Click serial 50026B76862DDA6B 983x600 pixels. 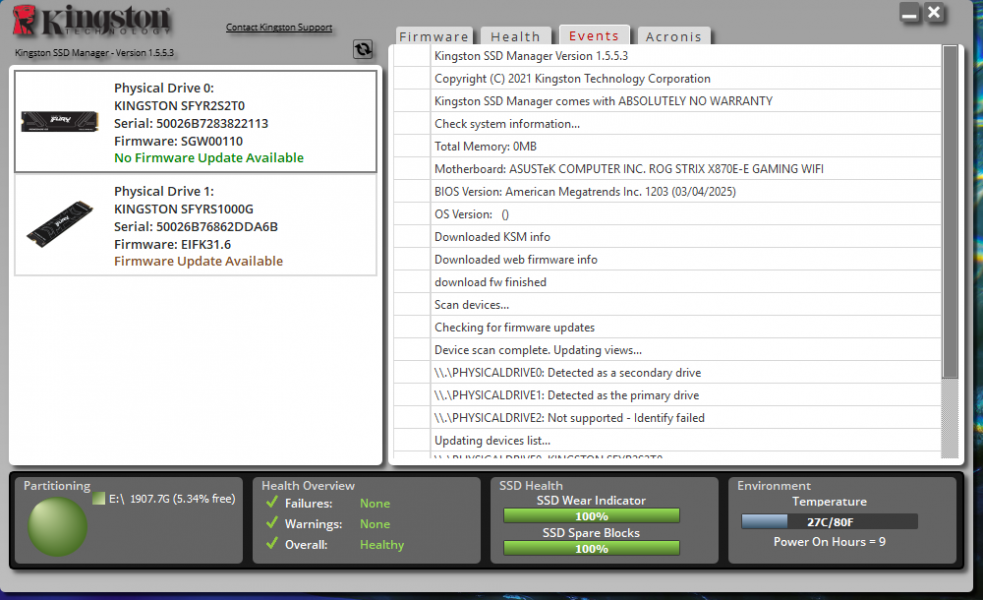point(196,226)
